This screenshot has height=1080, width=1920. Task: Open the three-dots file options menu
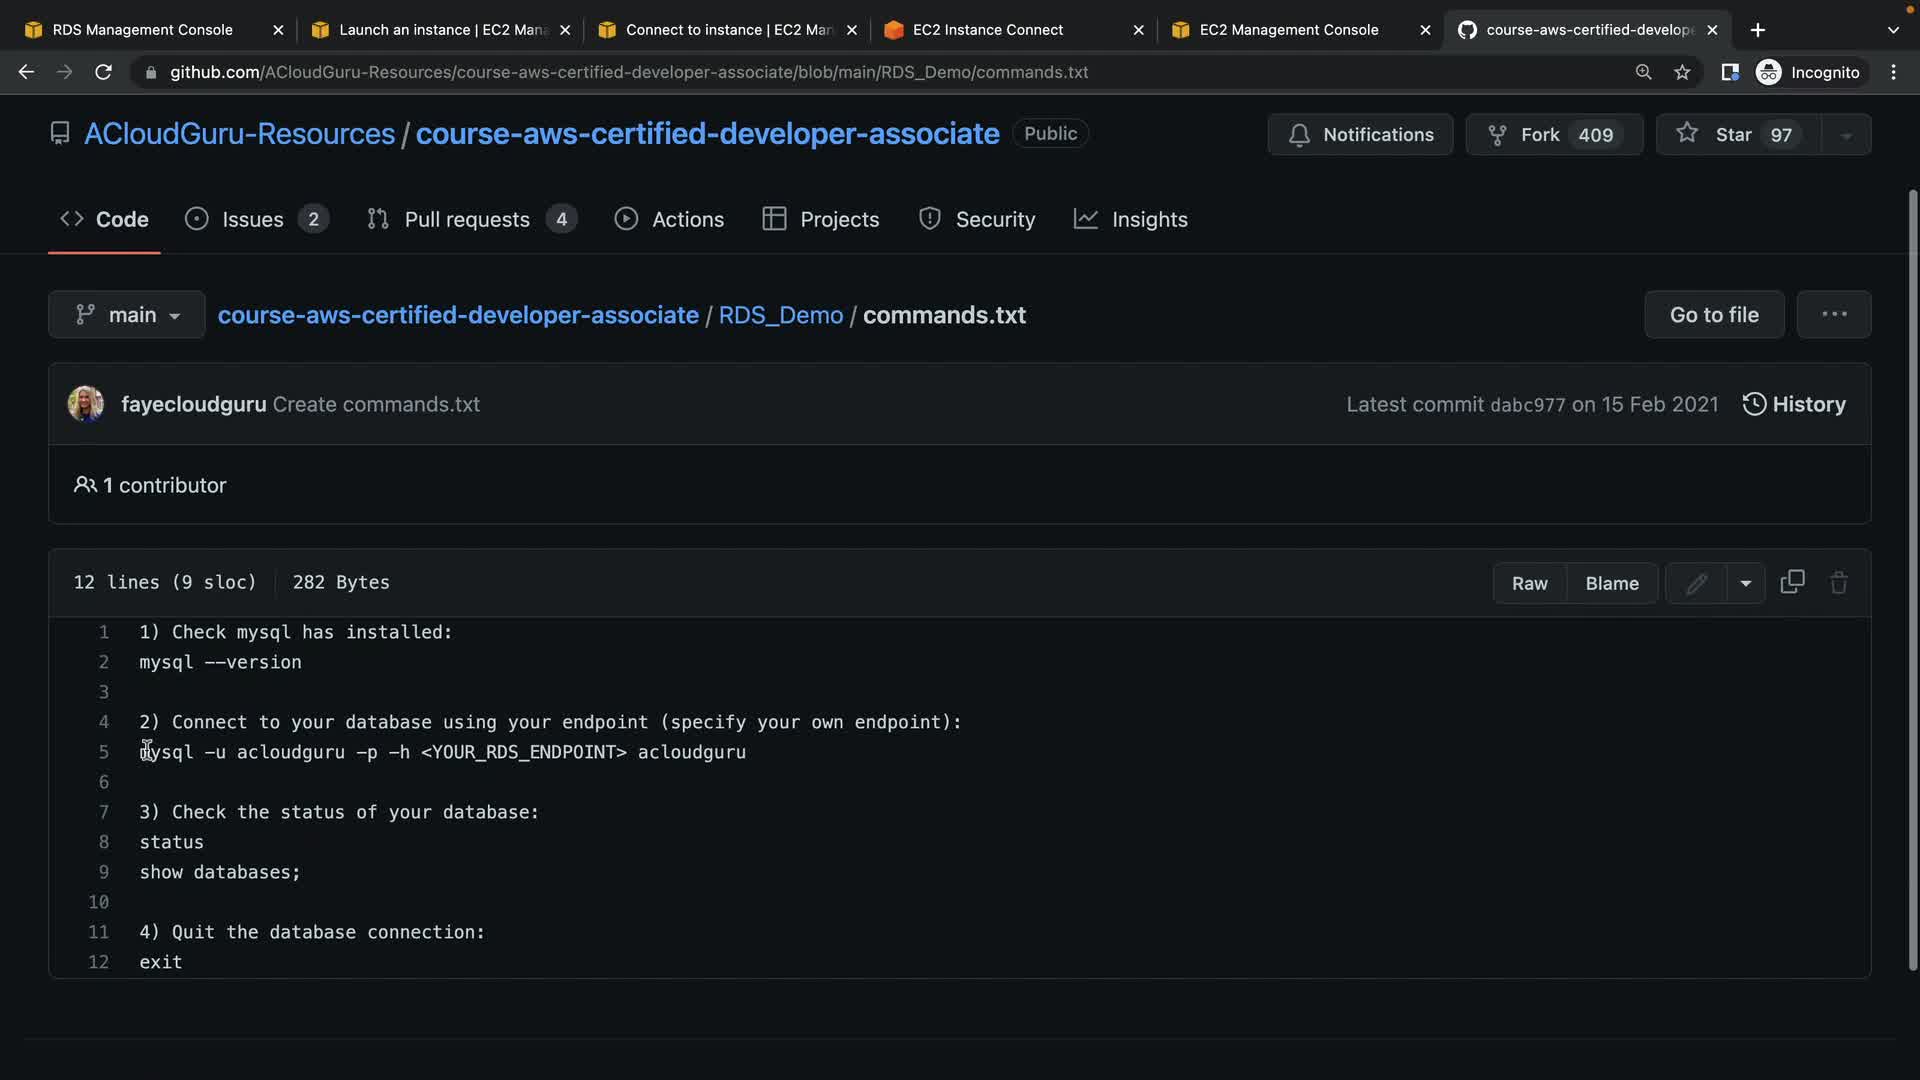click(x=1833, y=315)
